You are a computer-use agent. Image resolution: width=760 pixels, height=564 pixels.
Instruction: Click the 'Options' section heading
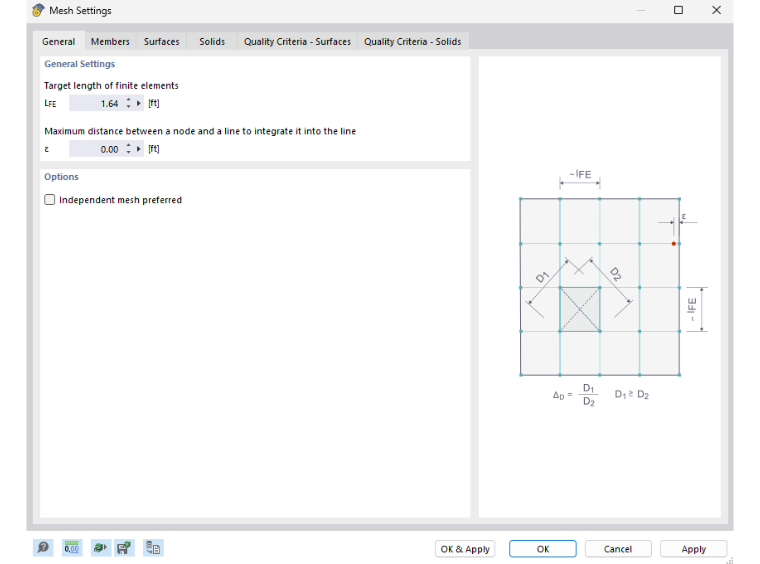pos(61,177)
